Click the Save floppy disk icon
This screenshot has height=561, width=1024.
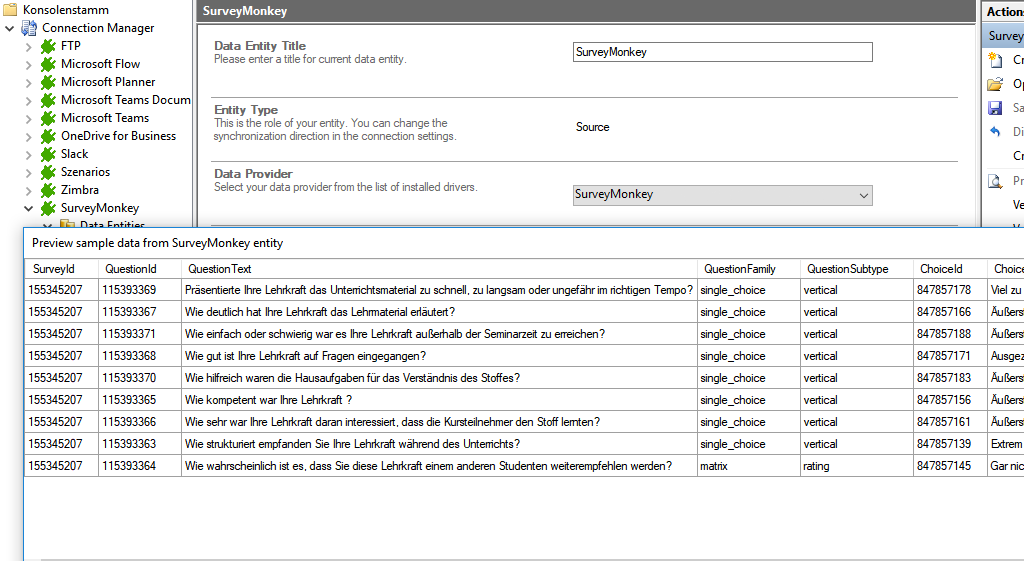click(995, 108)
